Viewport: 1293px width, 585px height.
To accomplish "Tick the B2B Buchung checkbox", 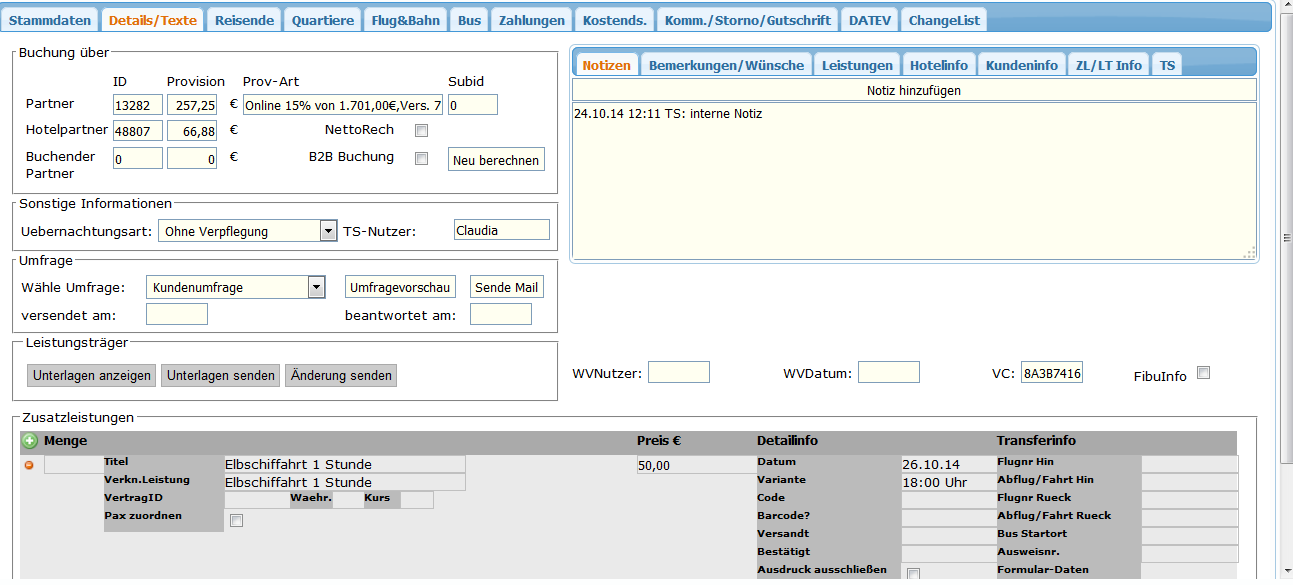I will coord(421,158).
